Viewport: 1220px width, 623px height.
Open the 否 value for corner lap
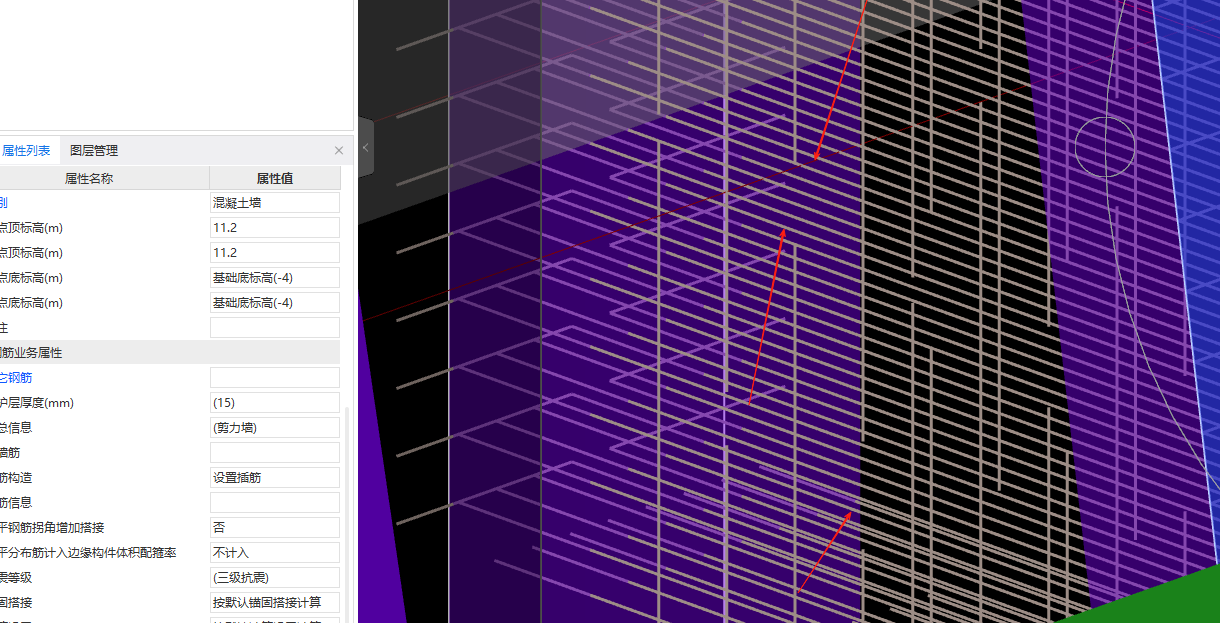click(275, 527)
